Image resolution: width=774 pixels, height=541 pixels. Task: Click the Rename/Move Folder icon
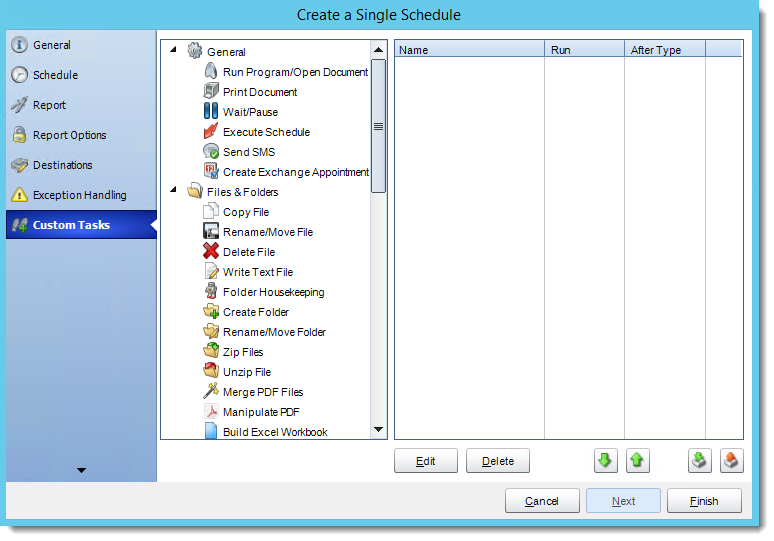point(211,331)
